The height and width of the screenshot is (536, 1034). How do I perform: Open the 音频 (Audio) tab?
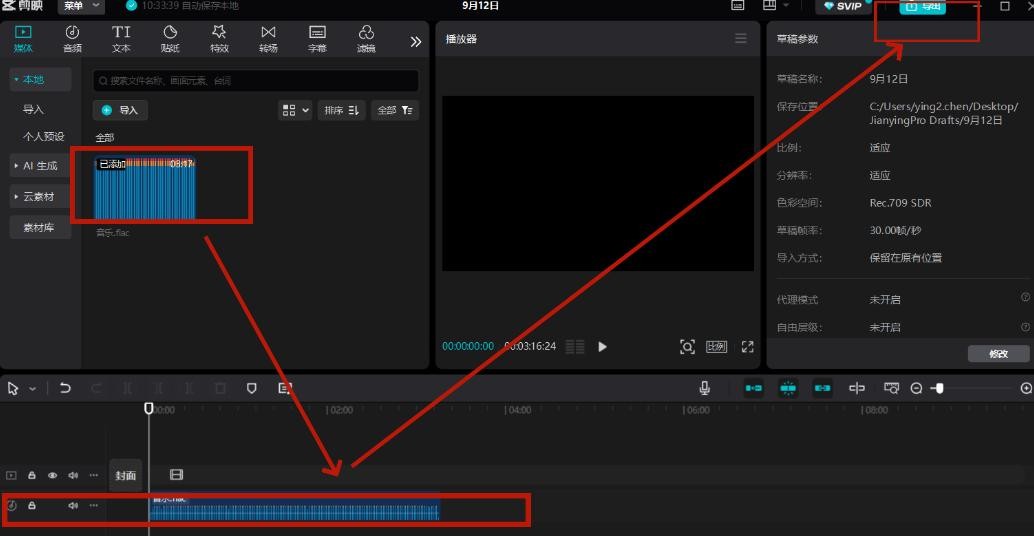click(x=72, y=38)
